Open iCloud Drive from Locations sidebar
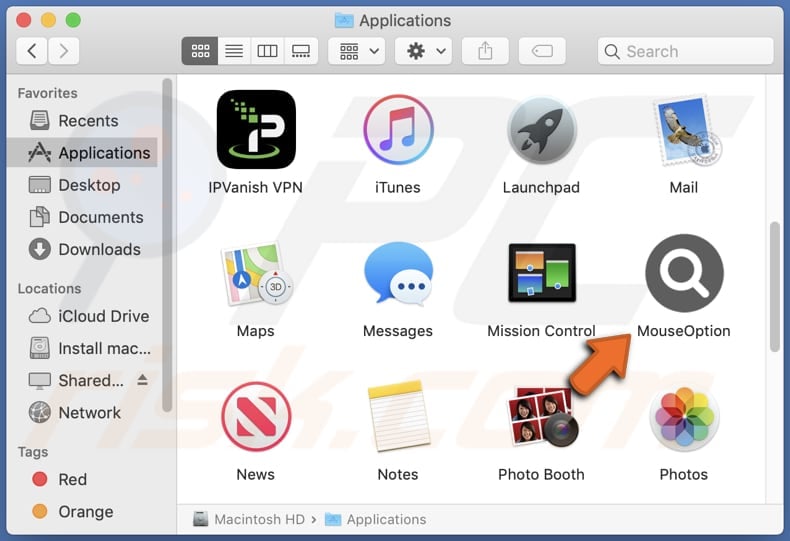 click(103, 316)
